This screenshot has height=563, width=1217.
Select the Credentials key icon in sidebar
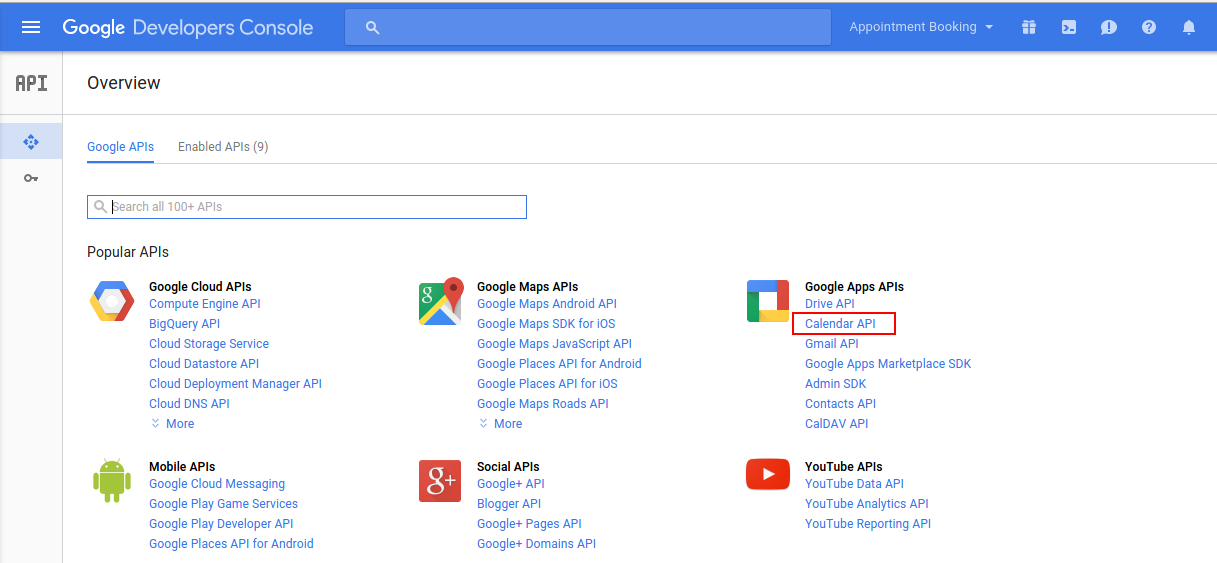31,178
